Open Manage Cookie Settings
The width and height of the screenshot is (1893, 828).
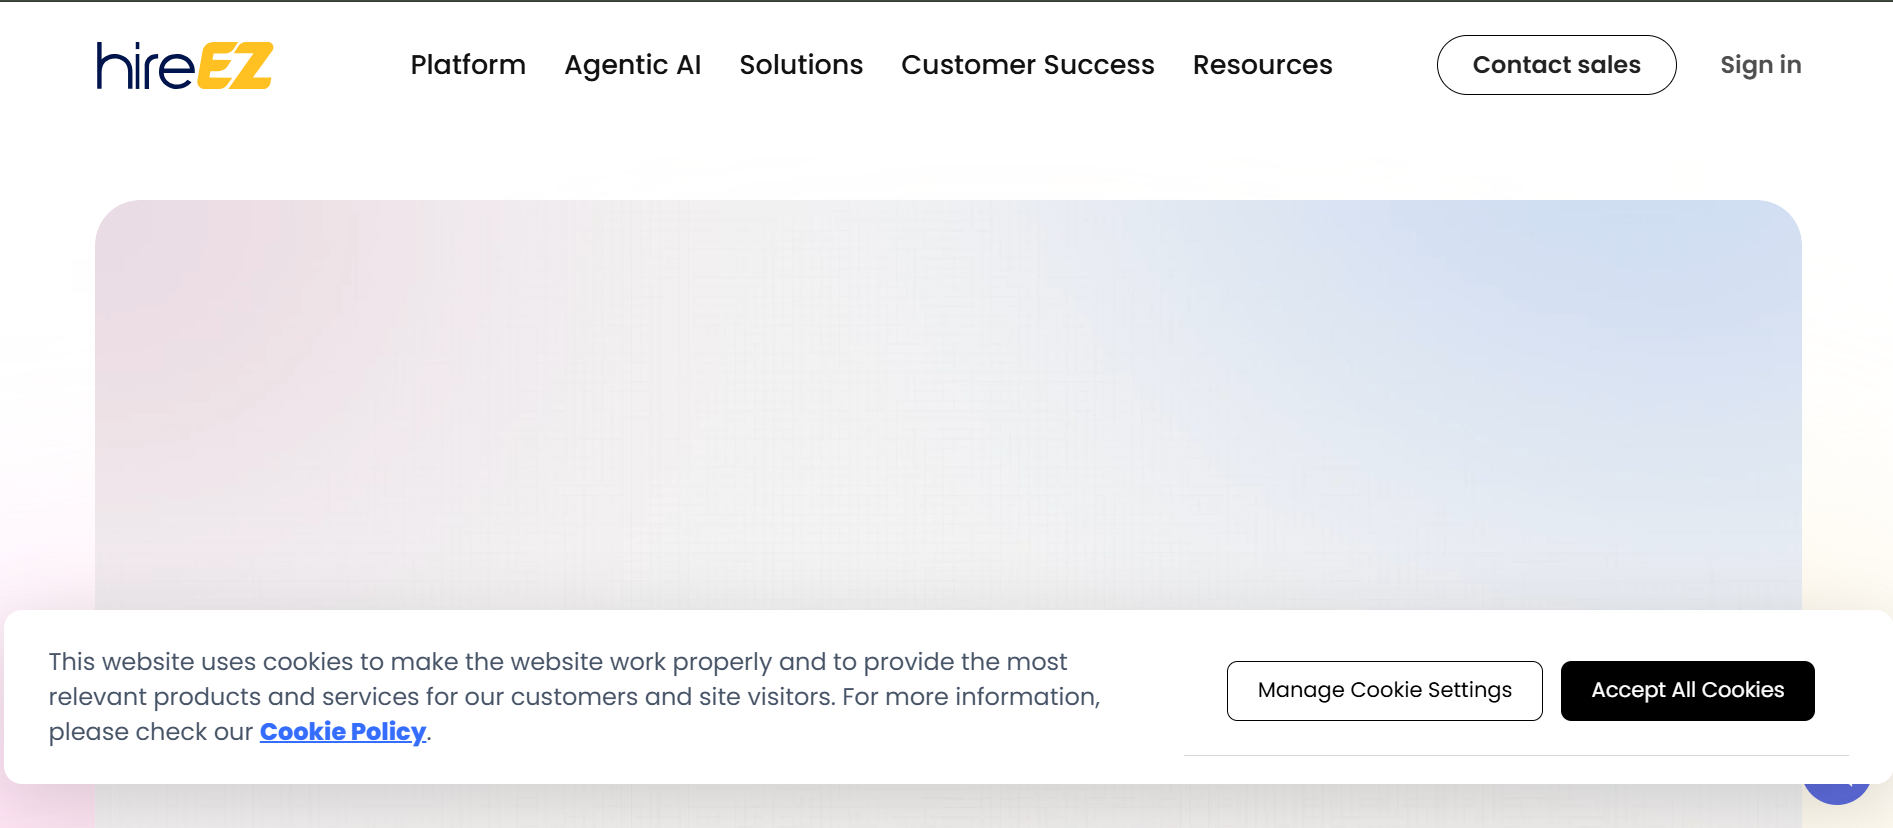coord(1384,690)
